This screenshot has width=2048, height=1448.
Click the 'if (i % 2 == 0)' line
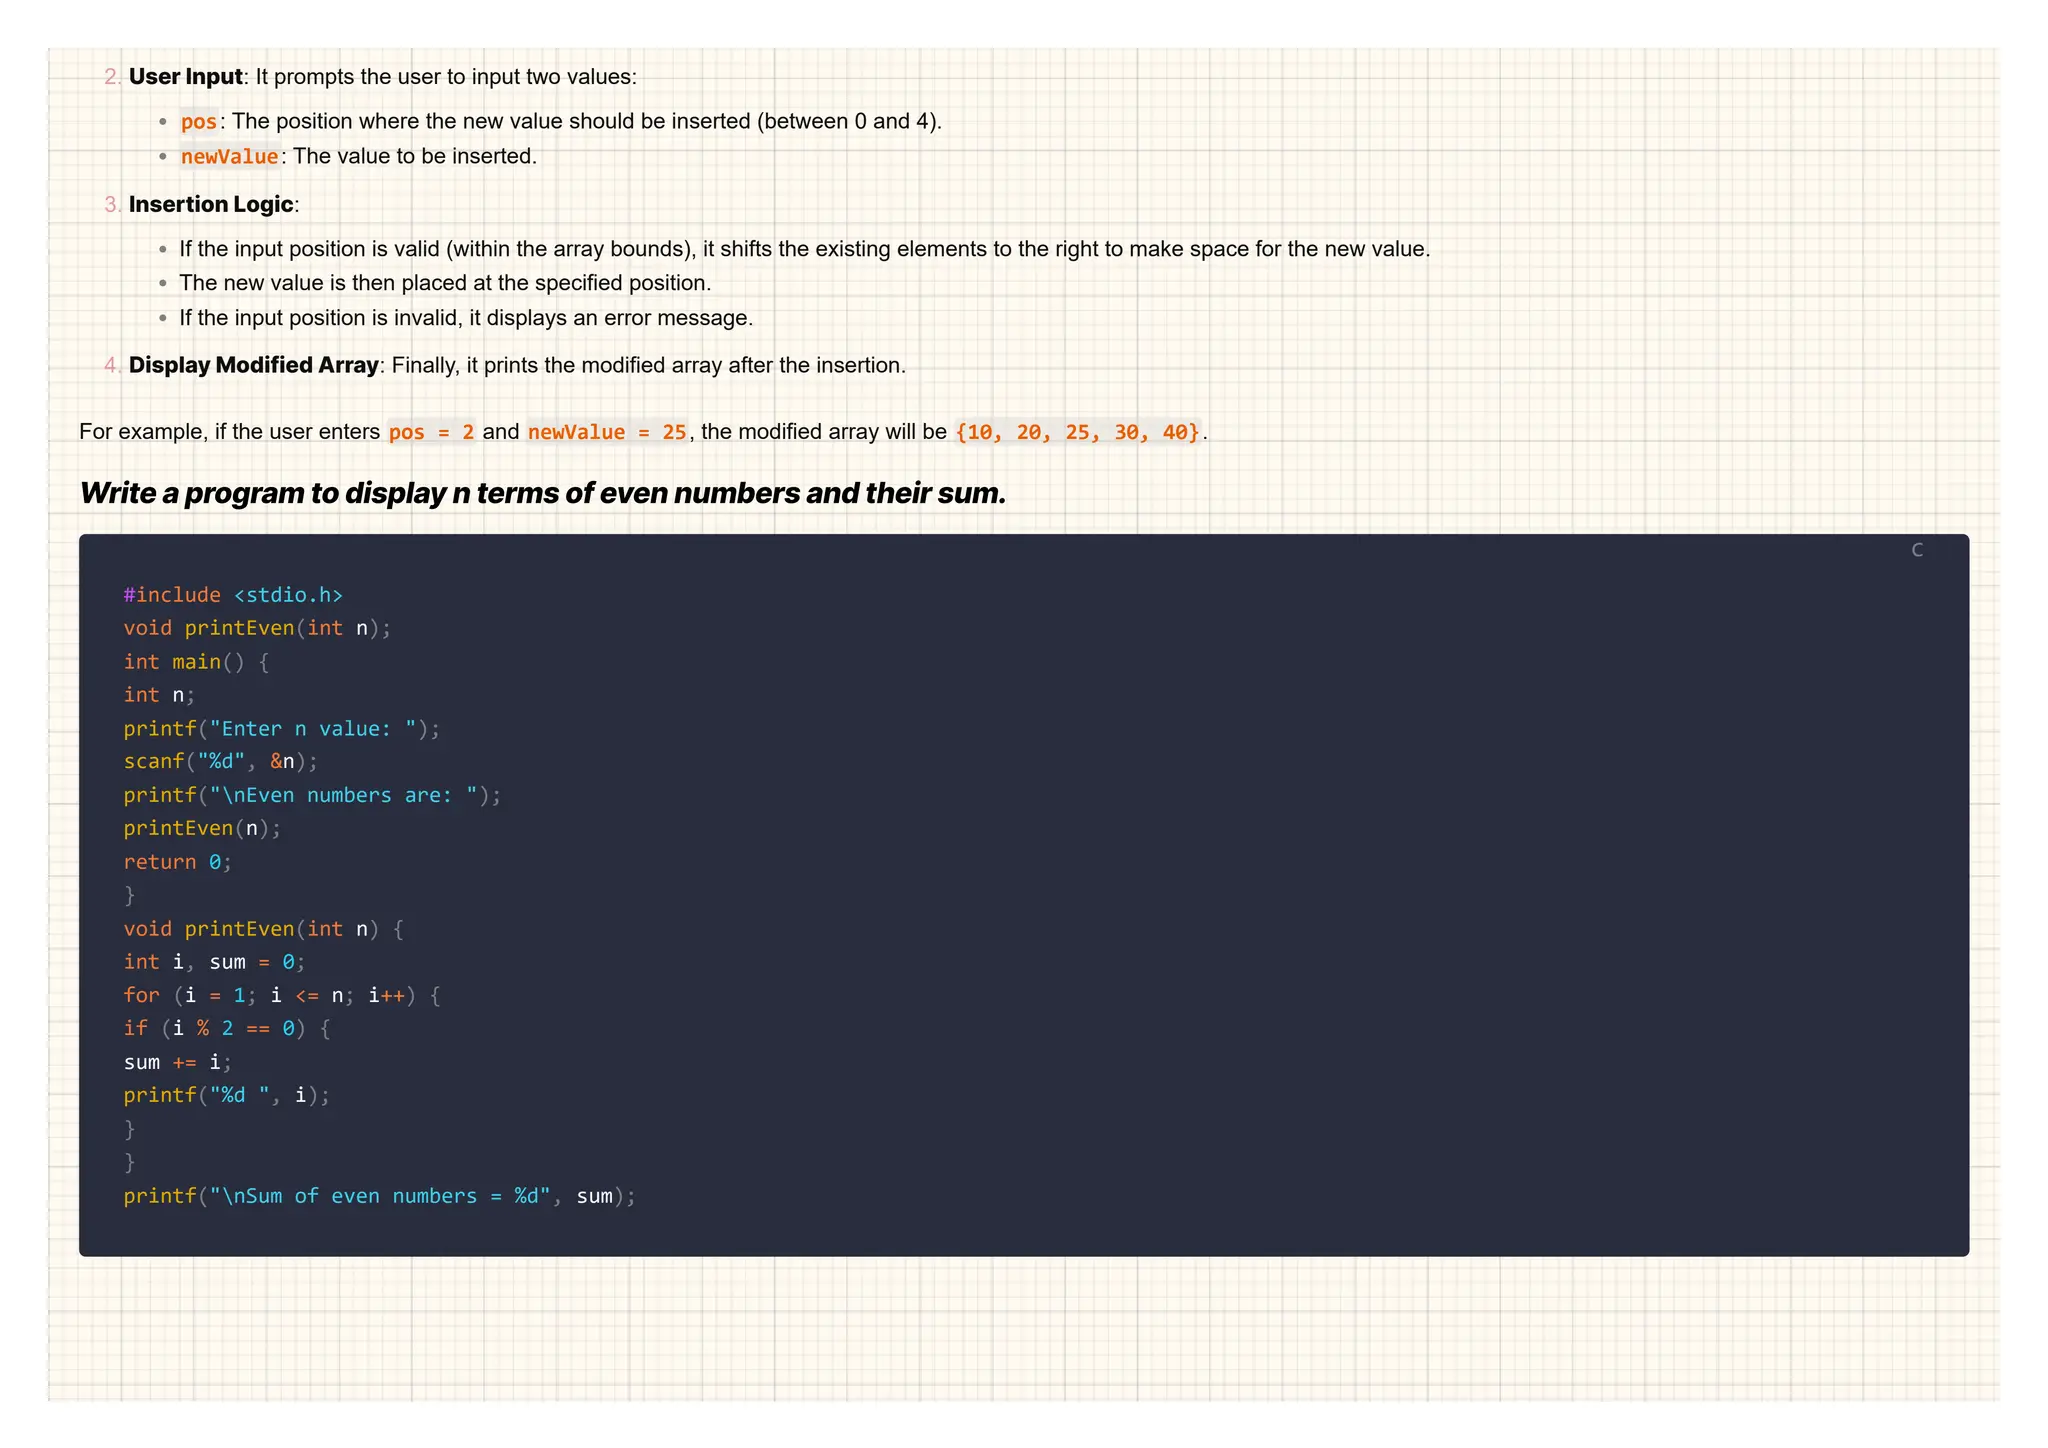point(226,1029)
